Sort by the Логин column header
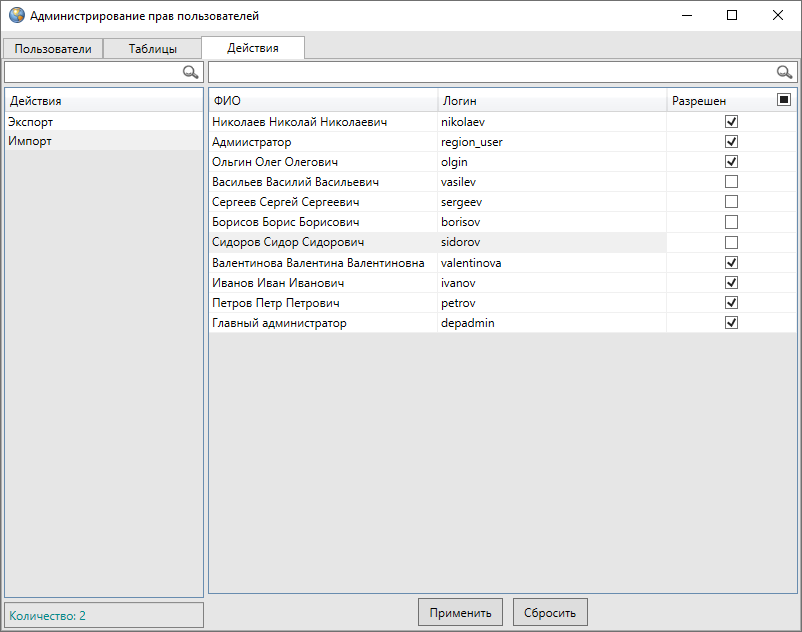The image size is (802, 632). [551, 101]
